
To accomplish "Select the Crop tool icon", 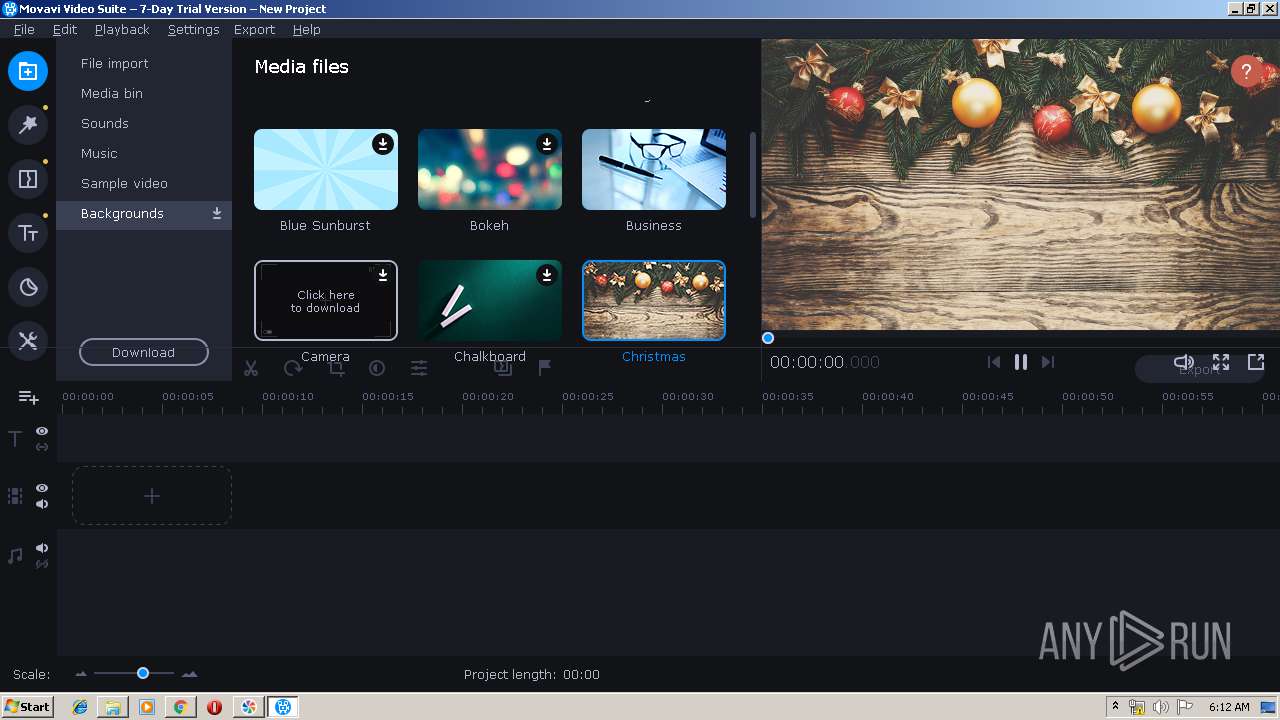I will pyautogui.click(x=336, y=368).
